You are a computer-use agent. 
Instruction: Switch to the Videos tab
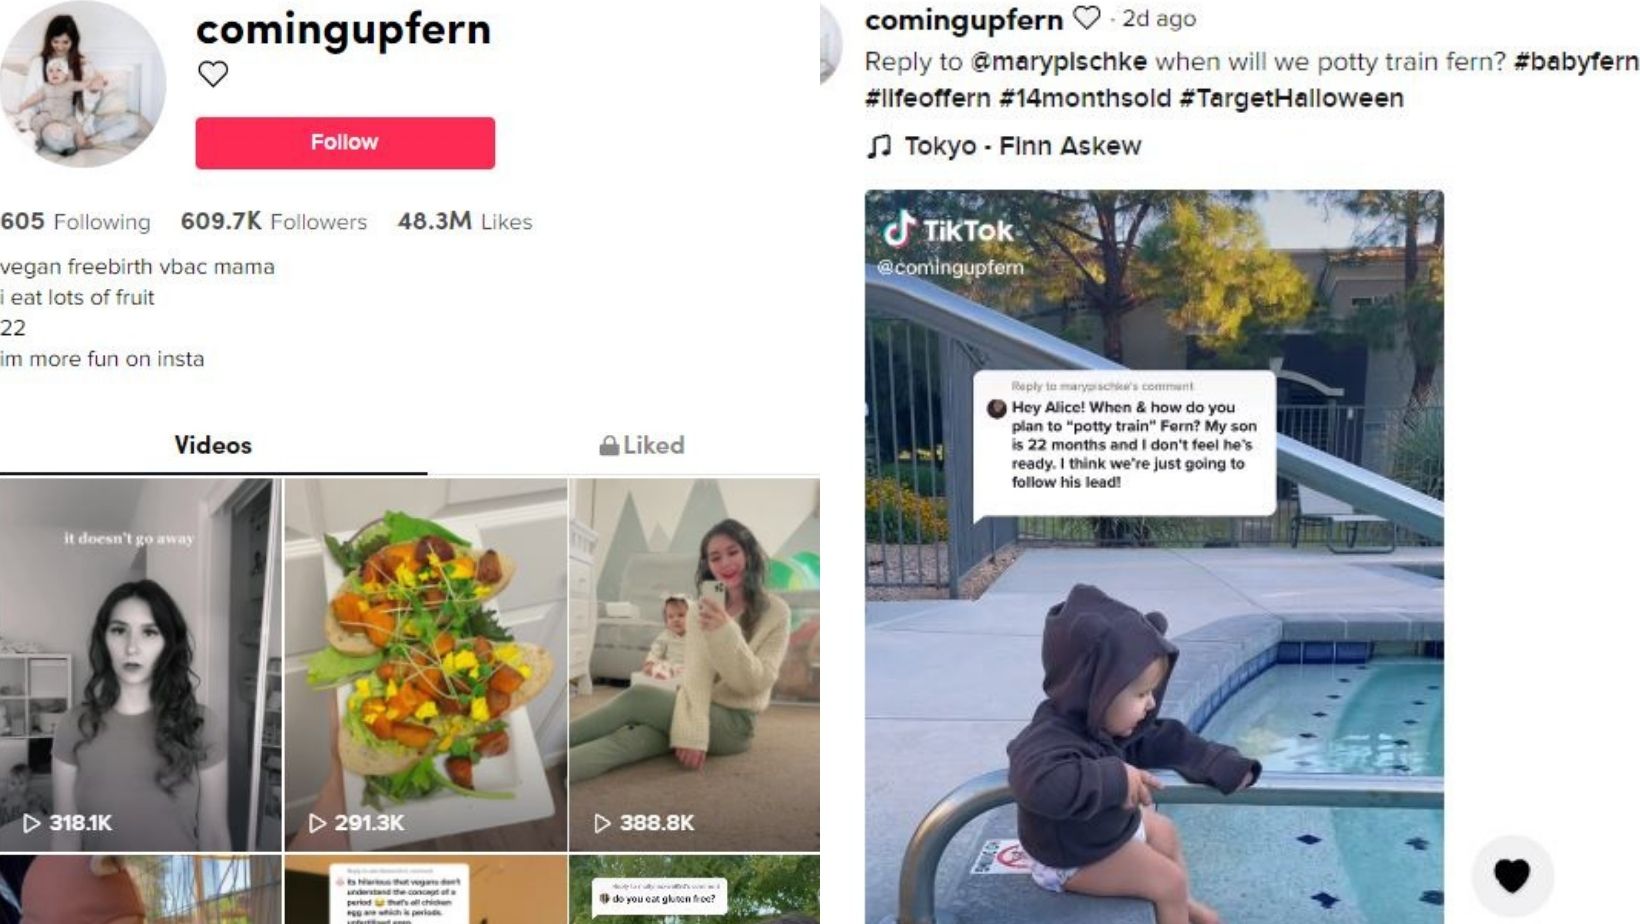213,446
